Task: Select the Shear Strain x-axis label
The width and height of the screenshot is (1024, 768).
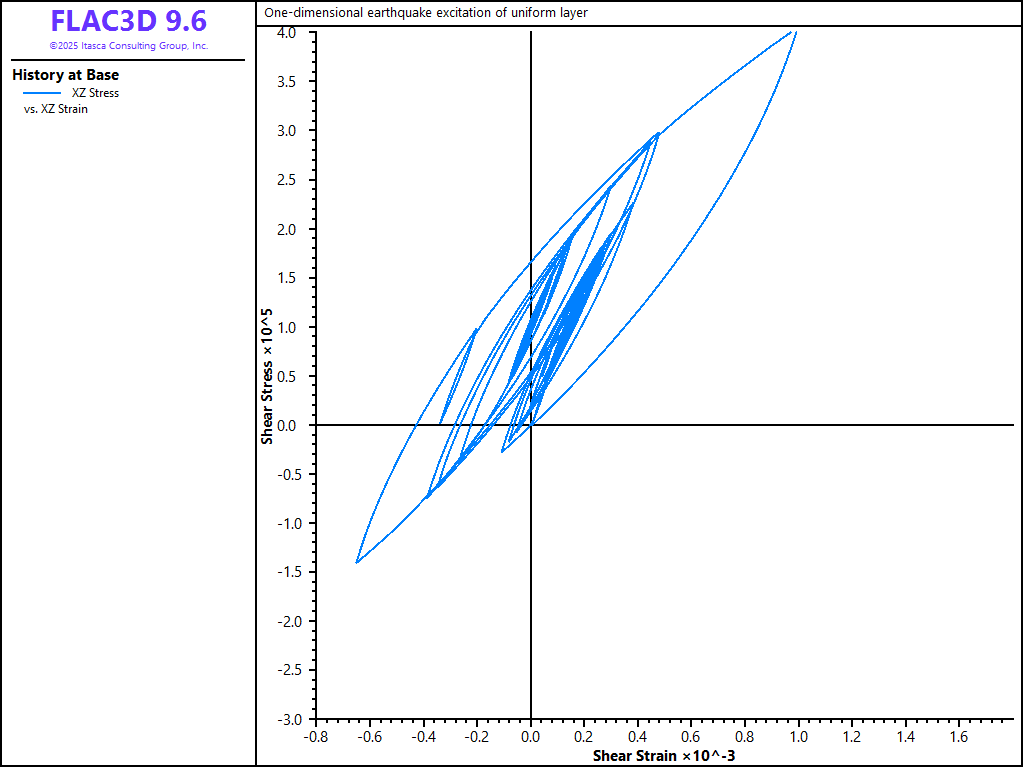Action: 664,756
